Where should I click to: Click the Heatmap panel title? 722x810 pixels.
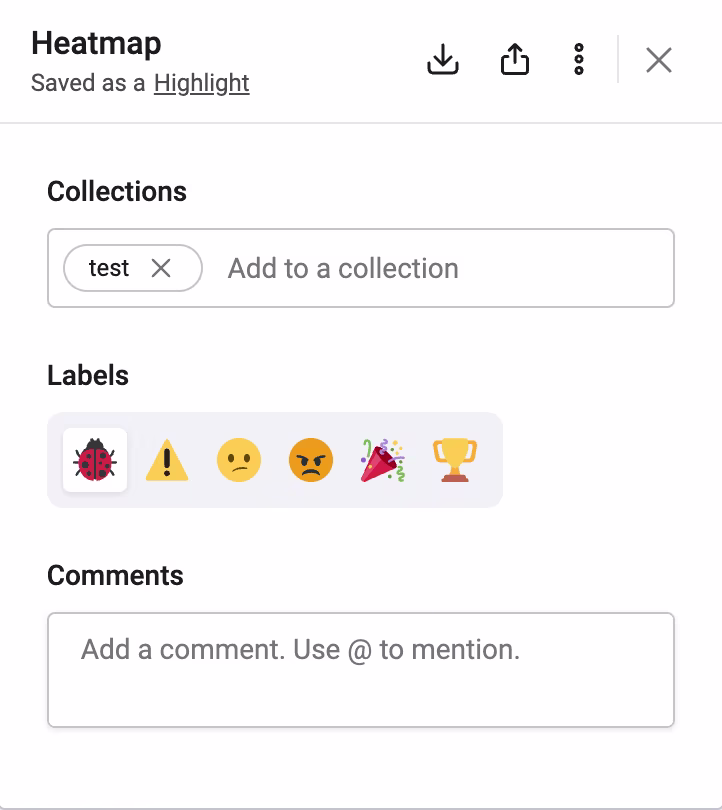tap(96, 44)
